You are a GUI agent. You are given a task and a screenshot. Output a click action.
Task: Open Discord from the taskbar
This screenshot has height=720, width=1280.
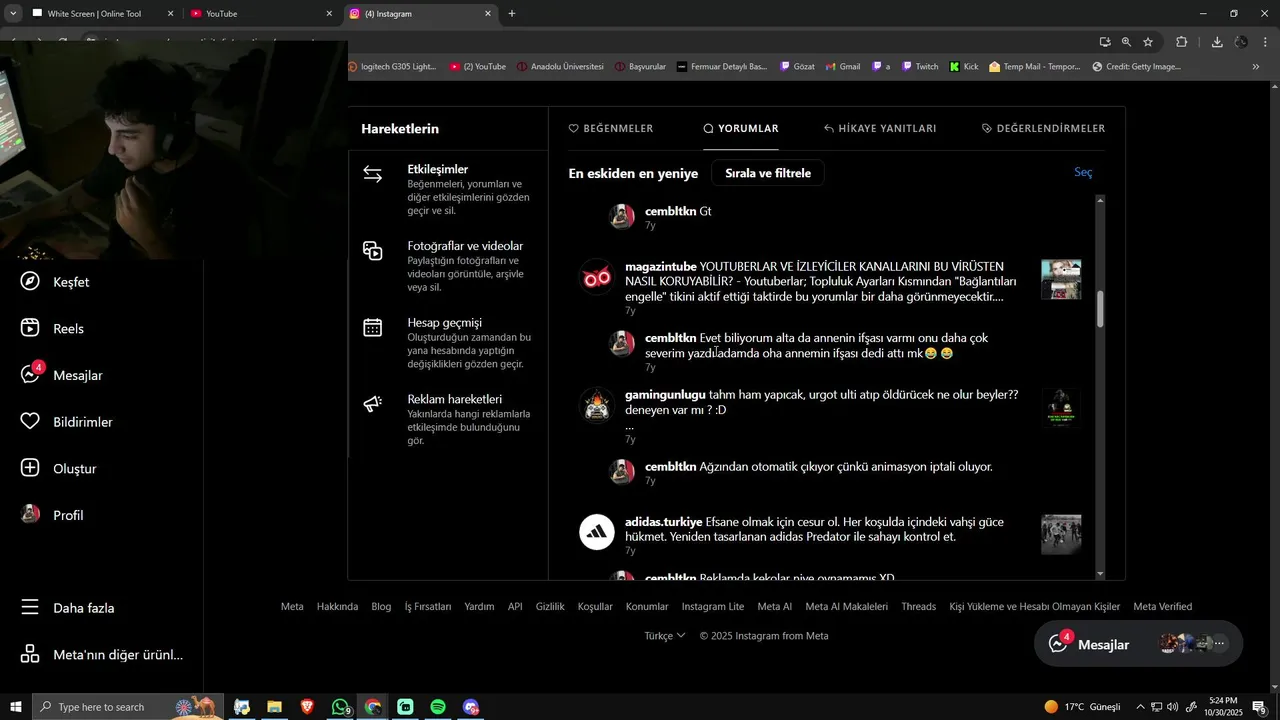click(471, 707)
